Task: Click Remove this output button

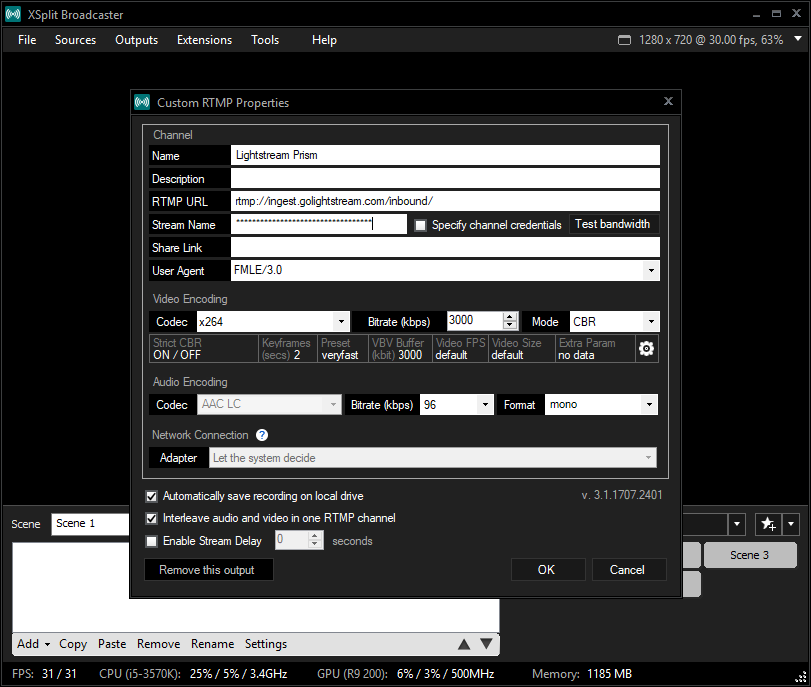Action: tap(208, 570)
